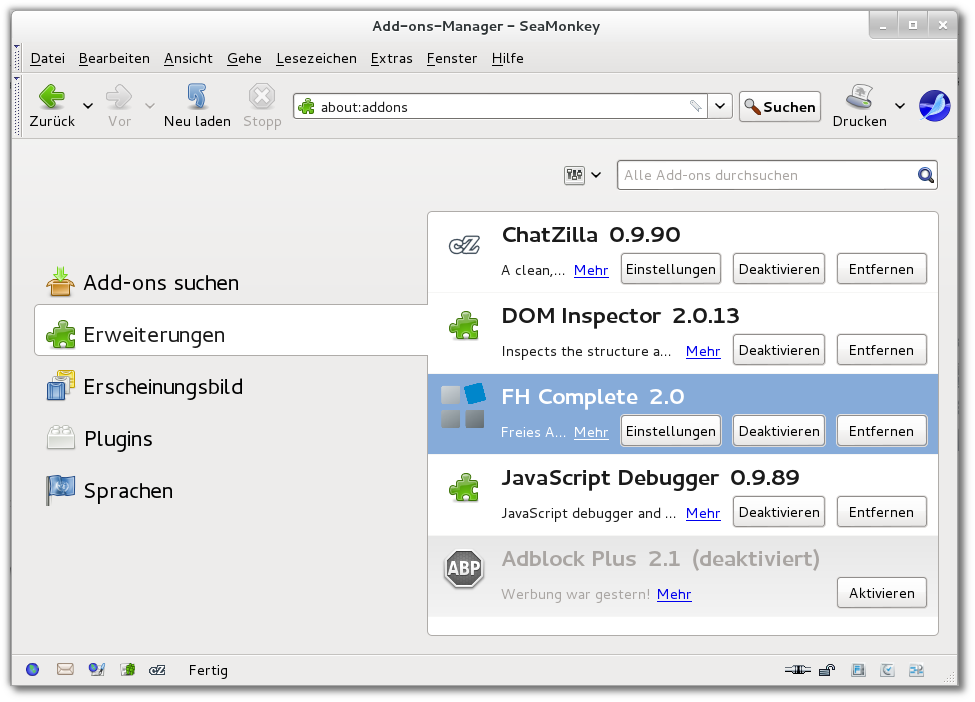Switch to the Plugins category
This screenshot has width=975, height=702.
(117, 439)
